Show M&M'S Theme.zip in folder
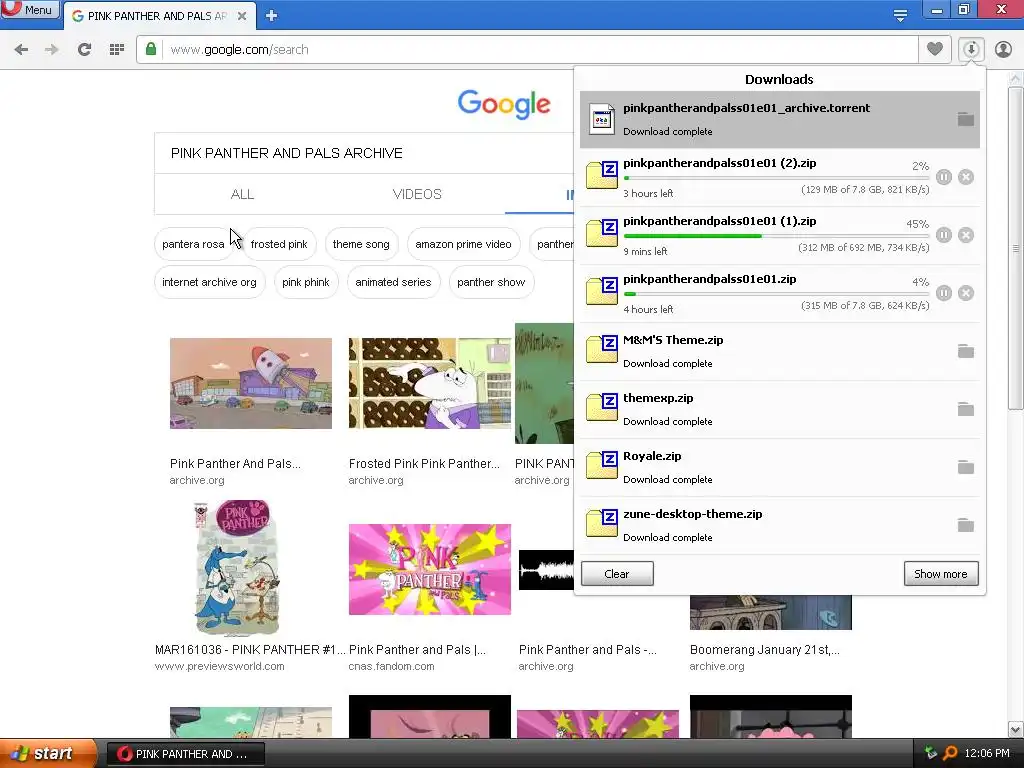The image size is (1024, 768). 966,351
